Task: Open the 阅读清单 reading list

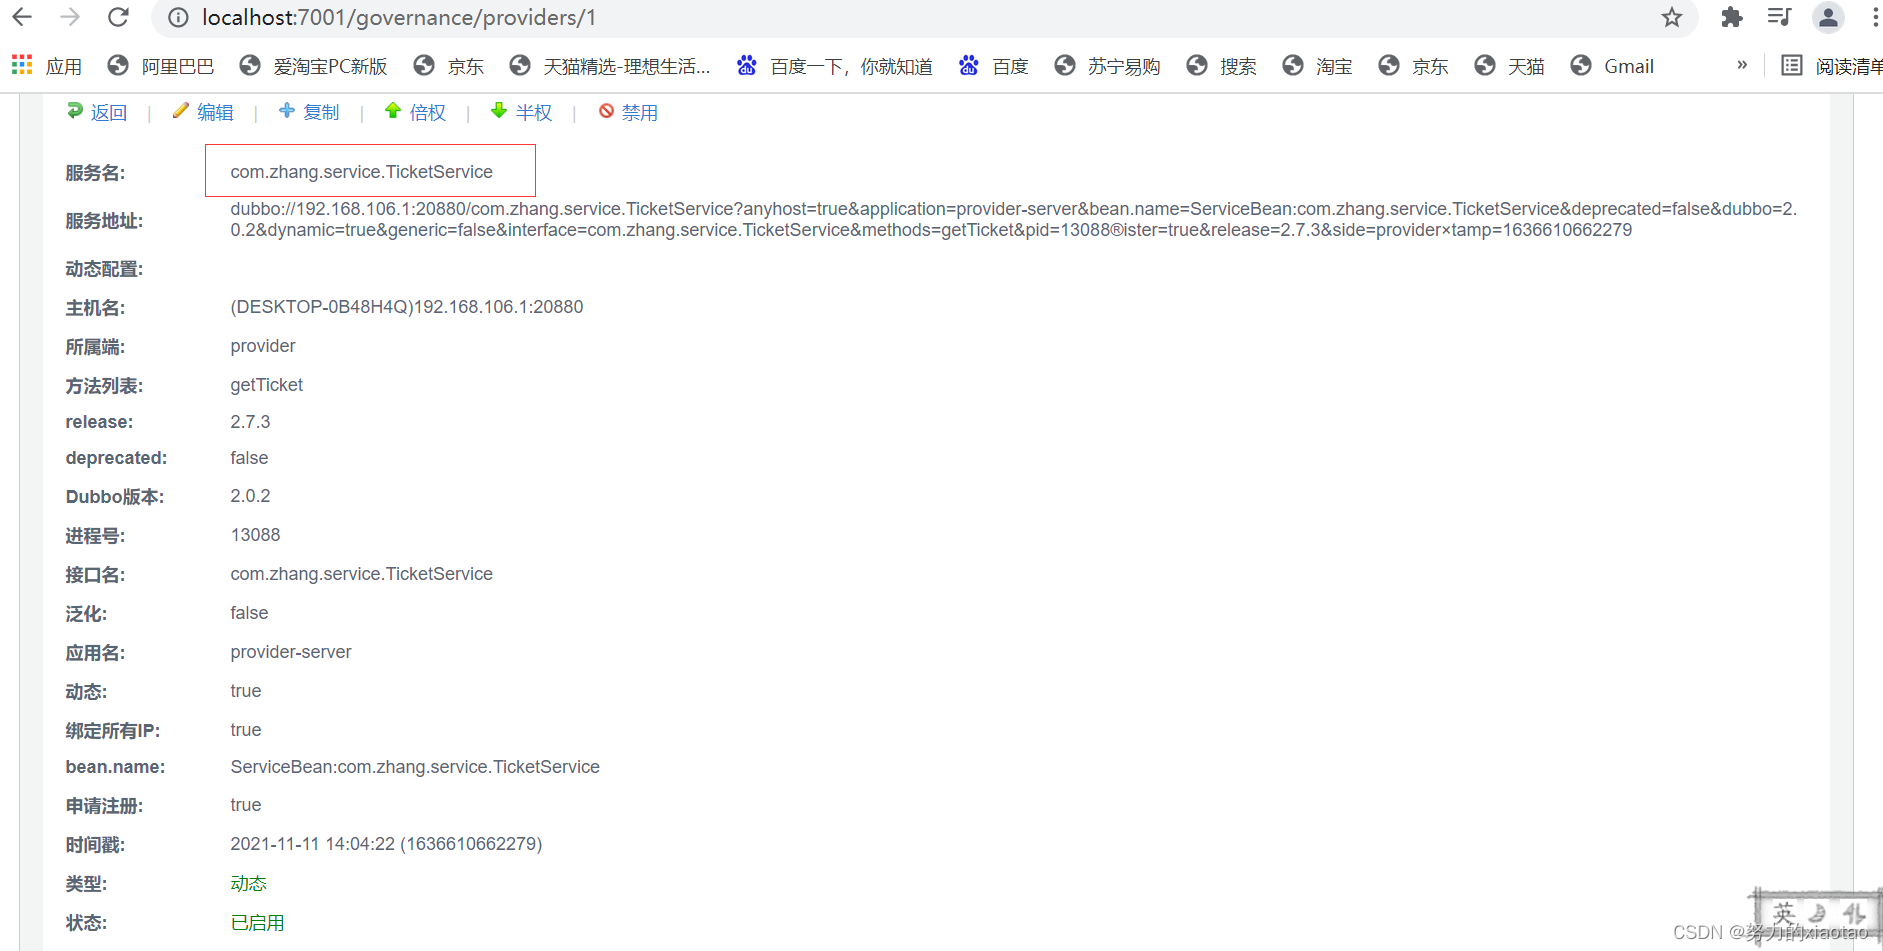Action: coord(1831,66)
